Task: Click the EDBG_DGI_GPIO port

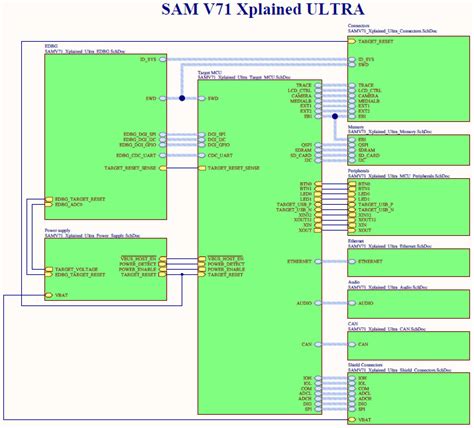Action: point(162,145)
